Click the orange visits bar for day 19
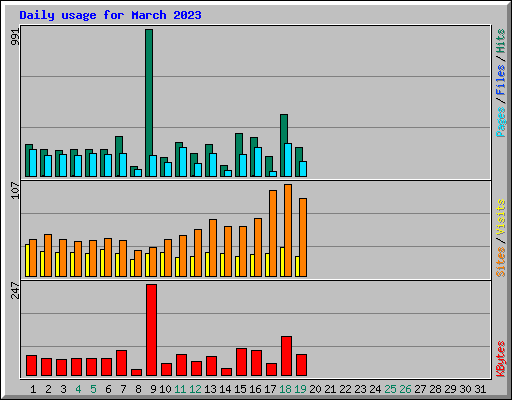The image size is (512, 400). coord(303,237)
